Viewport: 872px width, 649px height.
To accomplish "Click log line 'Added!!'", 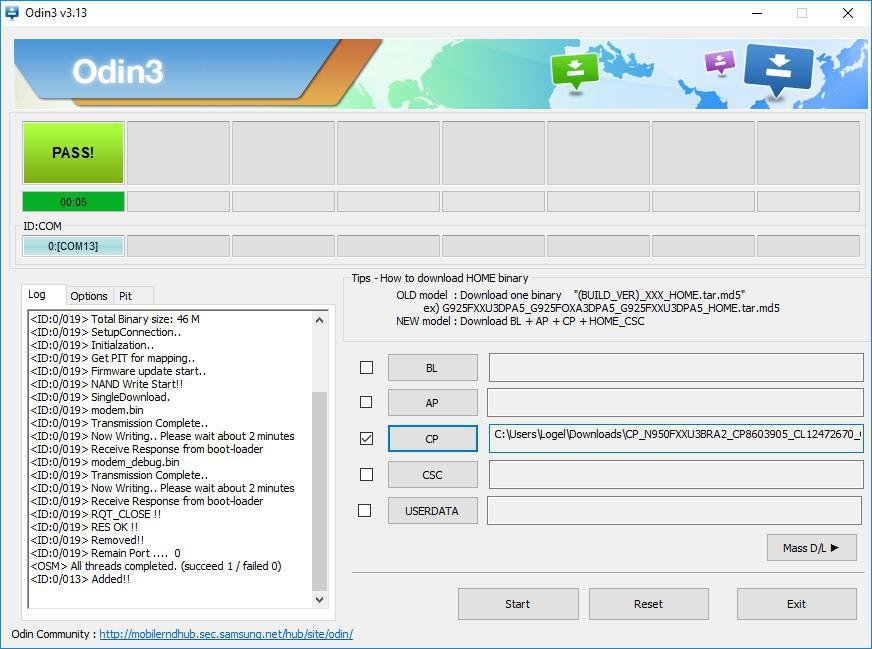I will pos(81,579).
